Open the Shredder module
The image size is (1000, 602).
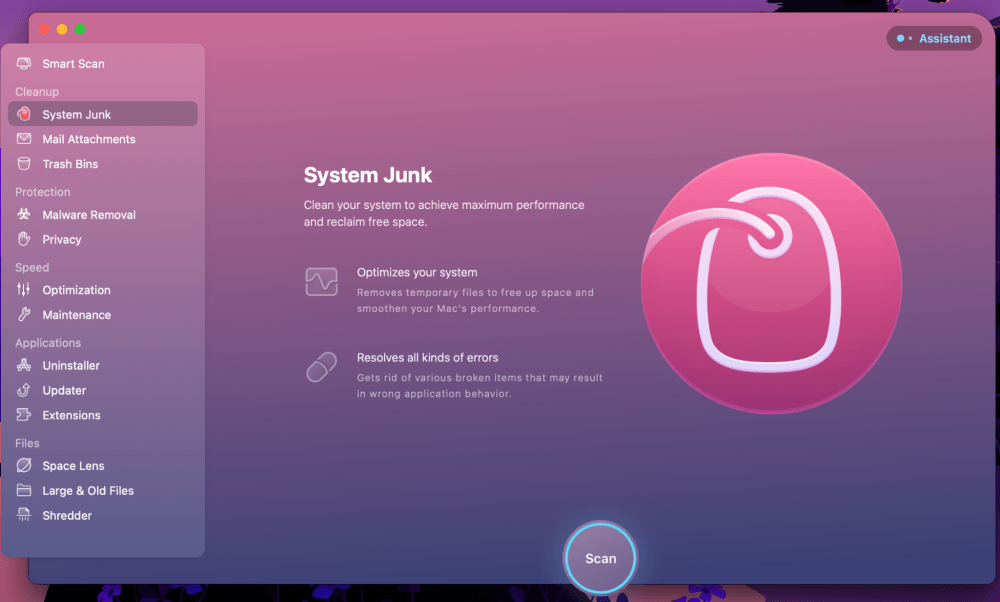103,515
